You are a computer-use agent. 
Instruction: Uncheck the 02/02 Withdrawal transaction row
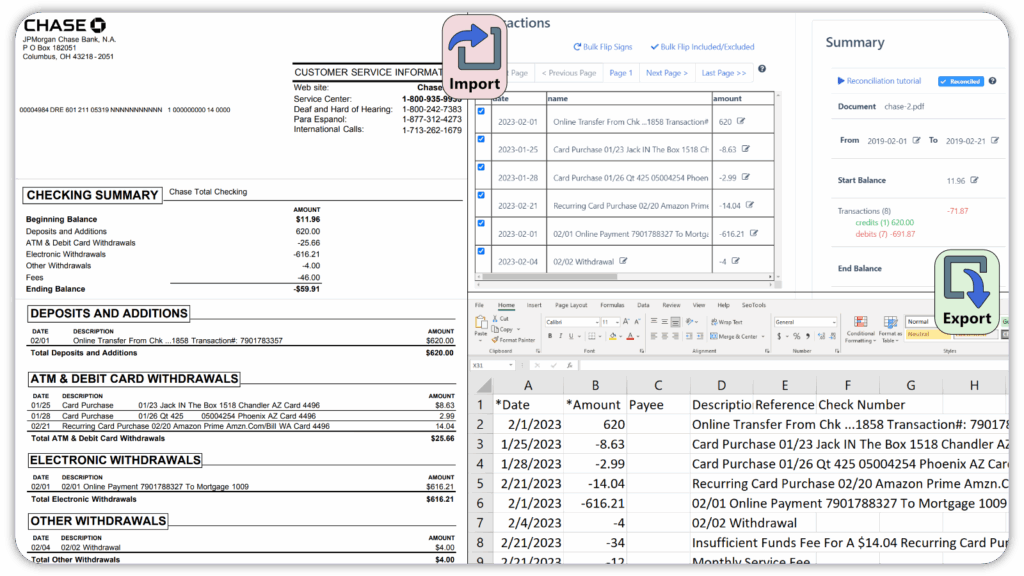click(x=481, y=251)
